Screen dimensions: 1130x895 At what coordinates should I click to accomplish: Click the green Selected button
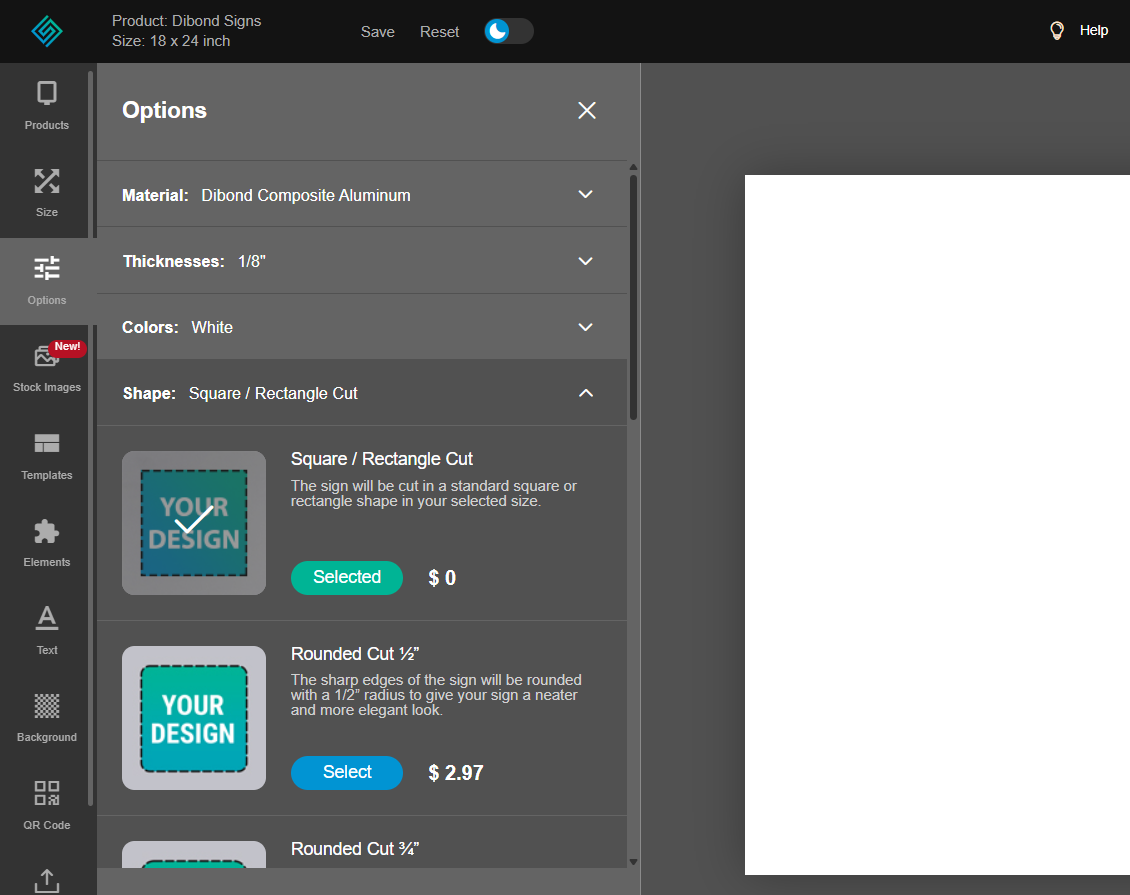pos(346,577)
